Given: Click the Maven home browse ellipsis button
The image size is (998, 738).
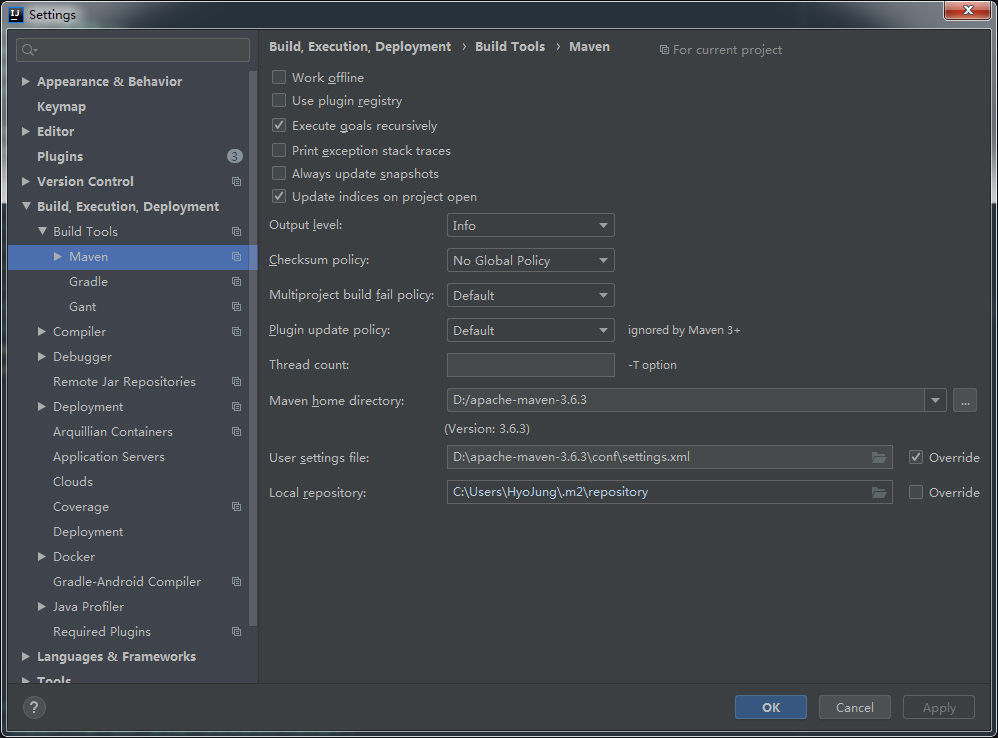Looking at the screenshot, I should [x=964, y=400].
